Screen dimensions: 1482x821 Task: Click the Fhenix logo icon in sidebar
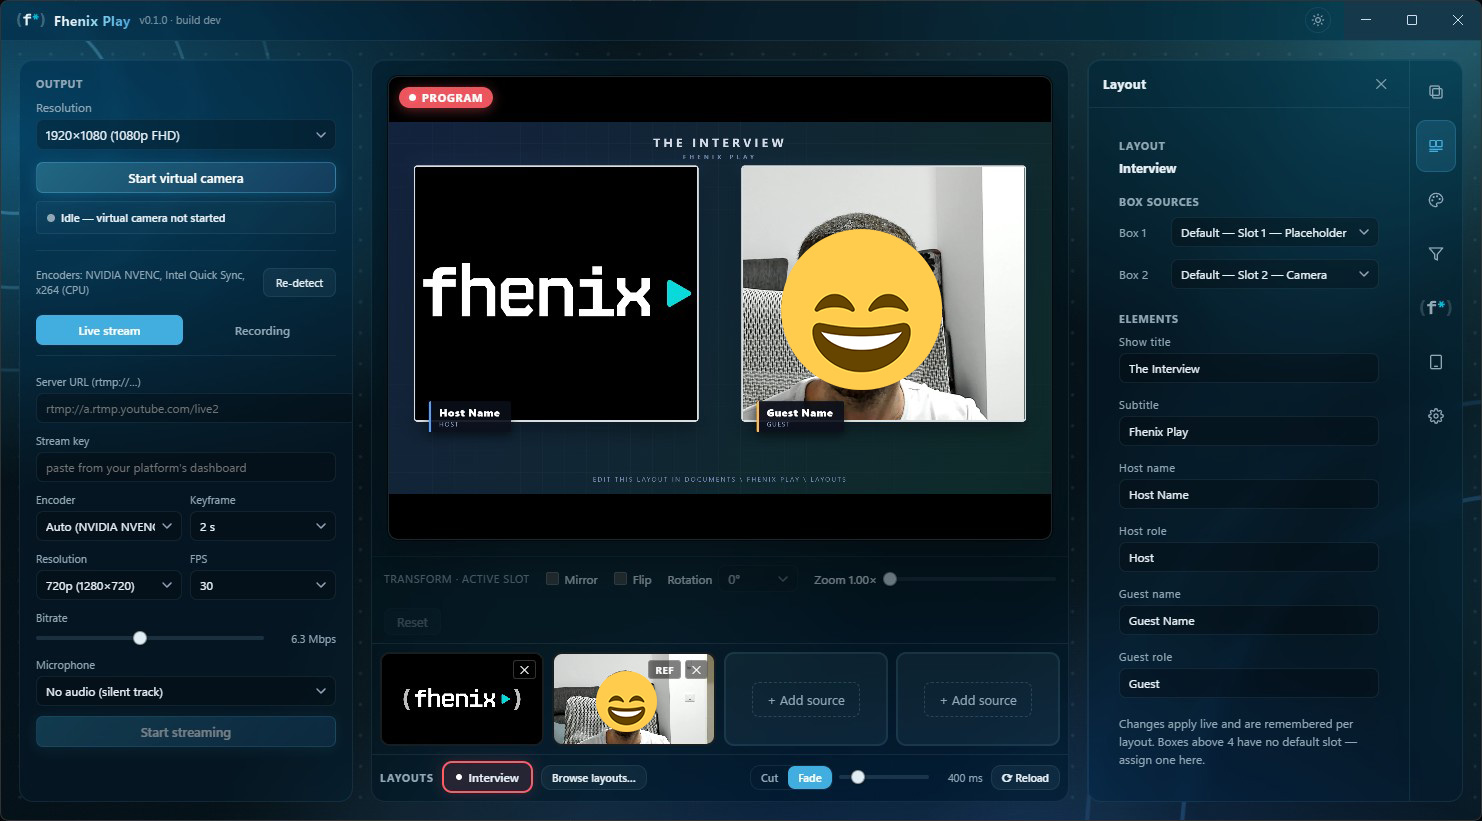click(x=1436, y=308)
